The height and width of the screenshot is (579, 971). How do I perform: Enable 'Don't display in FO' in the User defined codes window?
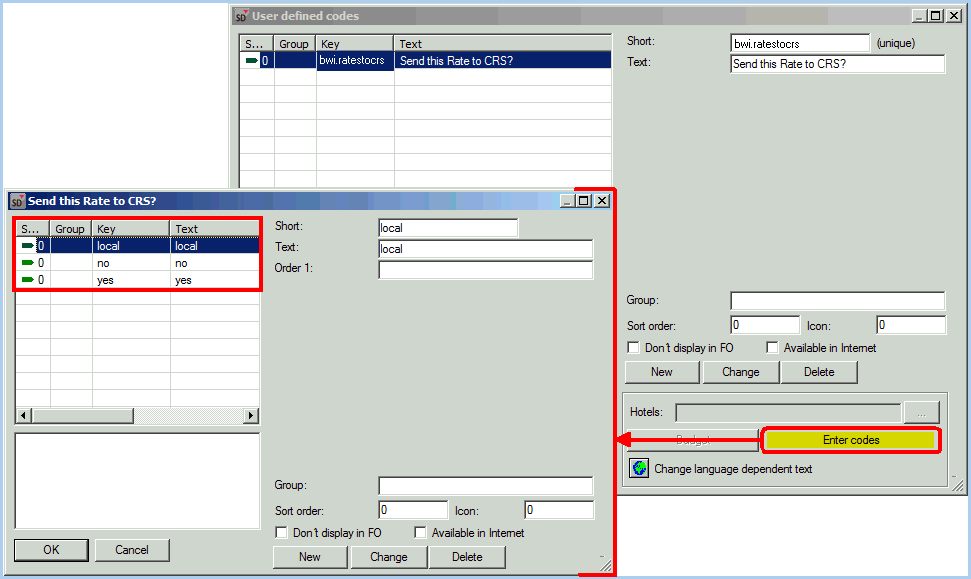633,348
